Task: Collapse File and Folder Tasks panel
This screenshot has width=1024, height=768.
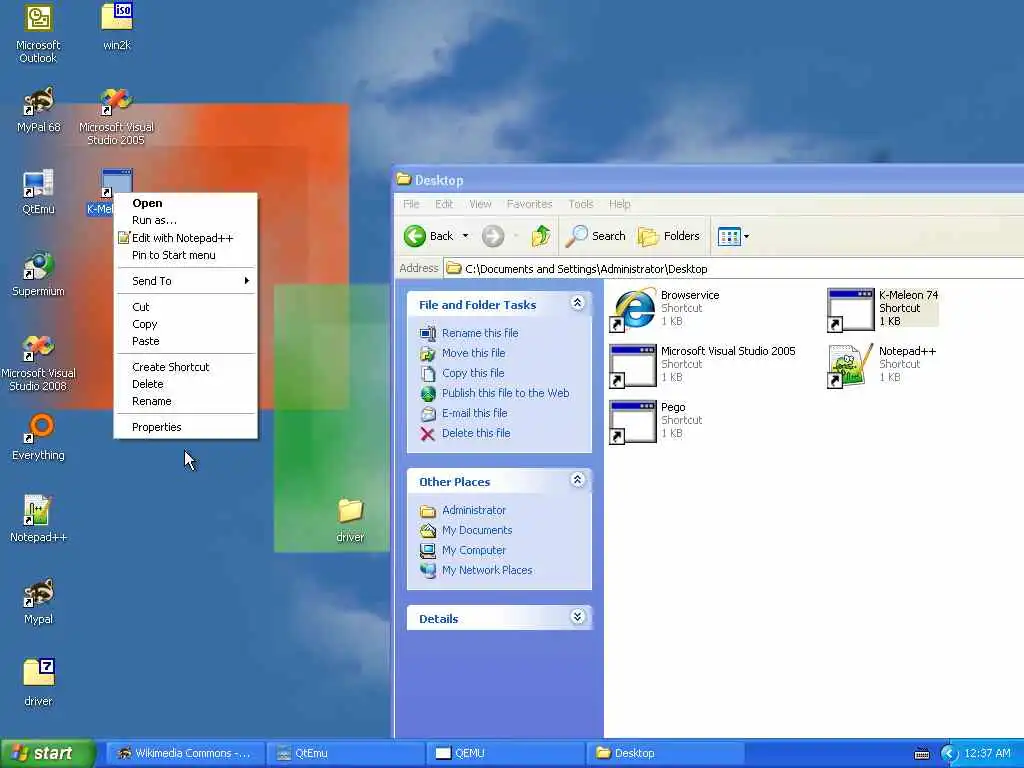Action: (577, 303)
